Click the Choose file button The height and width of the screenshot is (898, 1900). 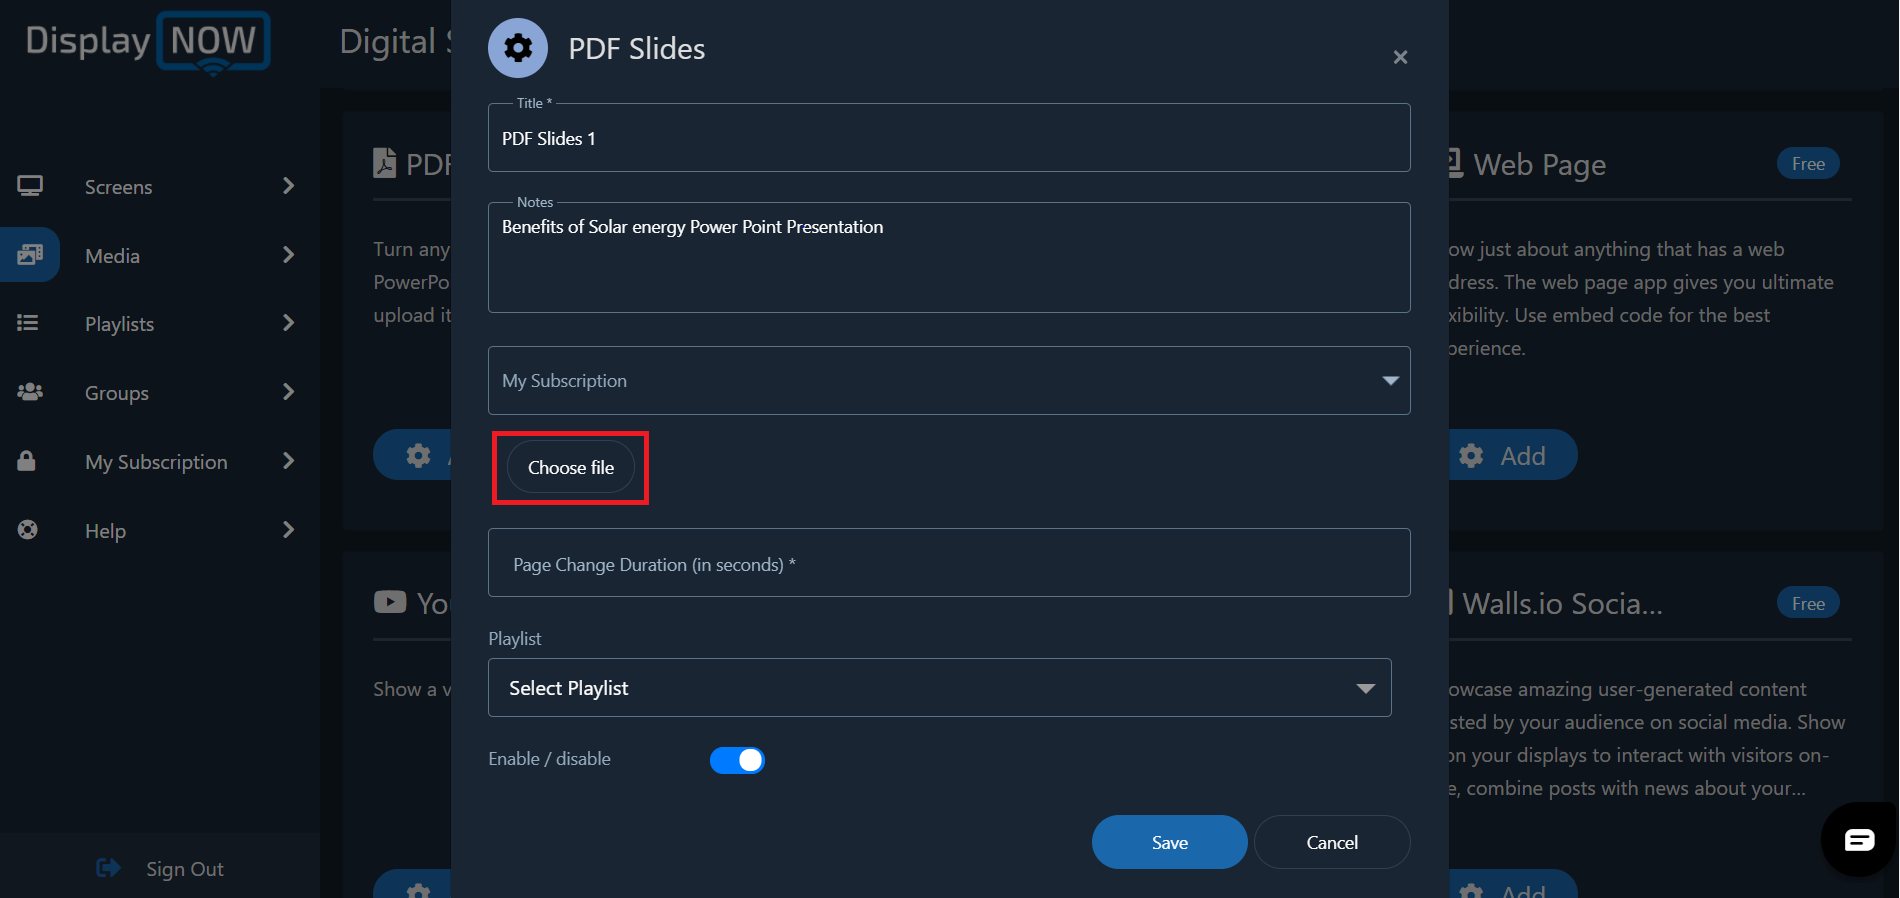571,467
